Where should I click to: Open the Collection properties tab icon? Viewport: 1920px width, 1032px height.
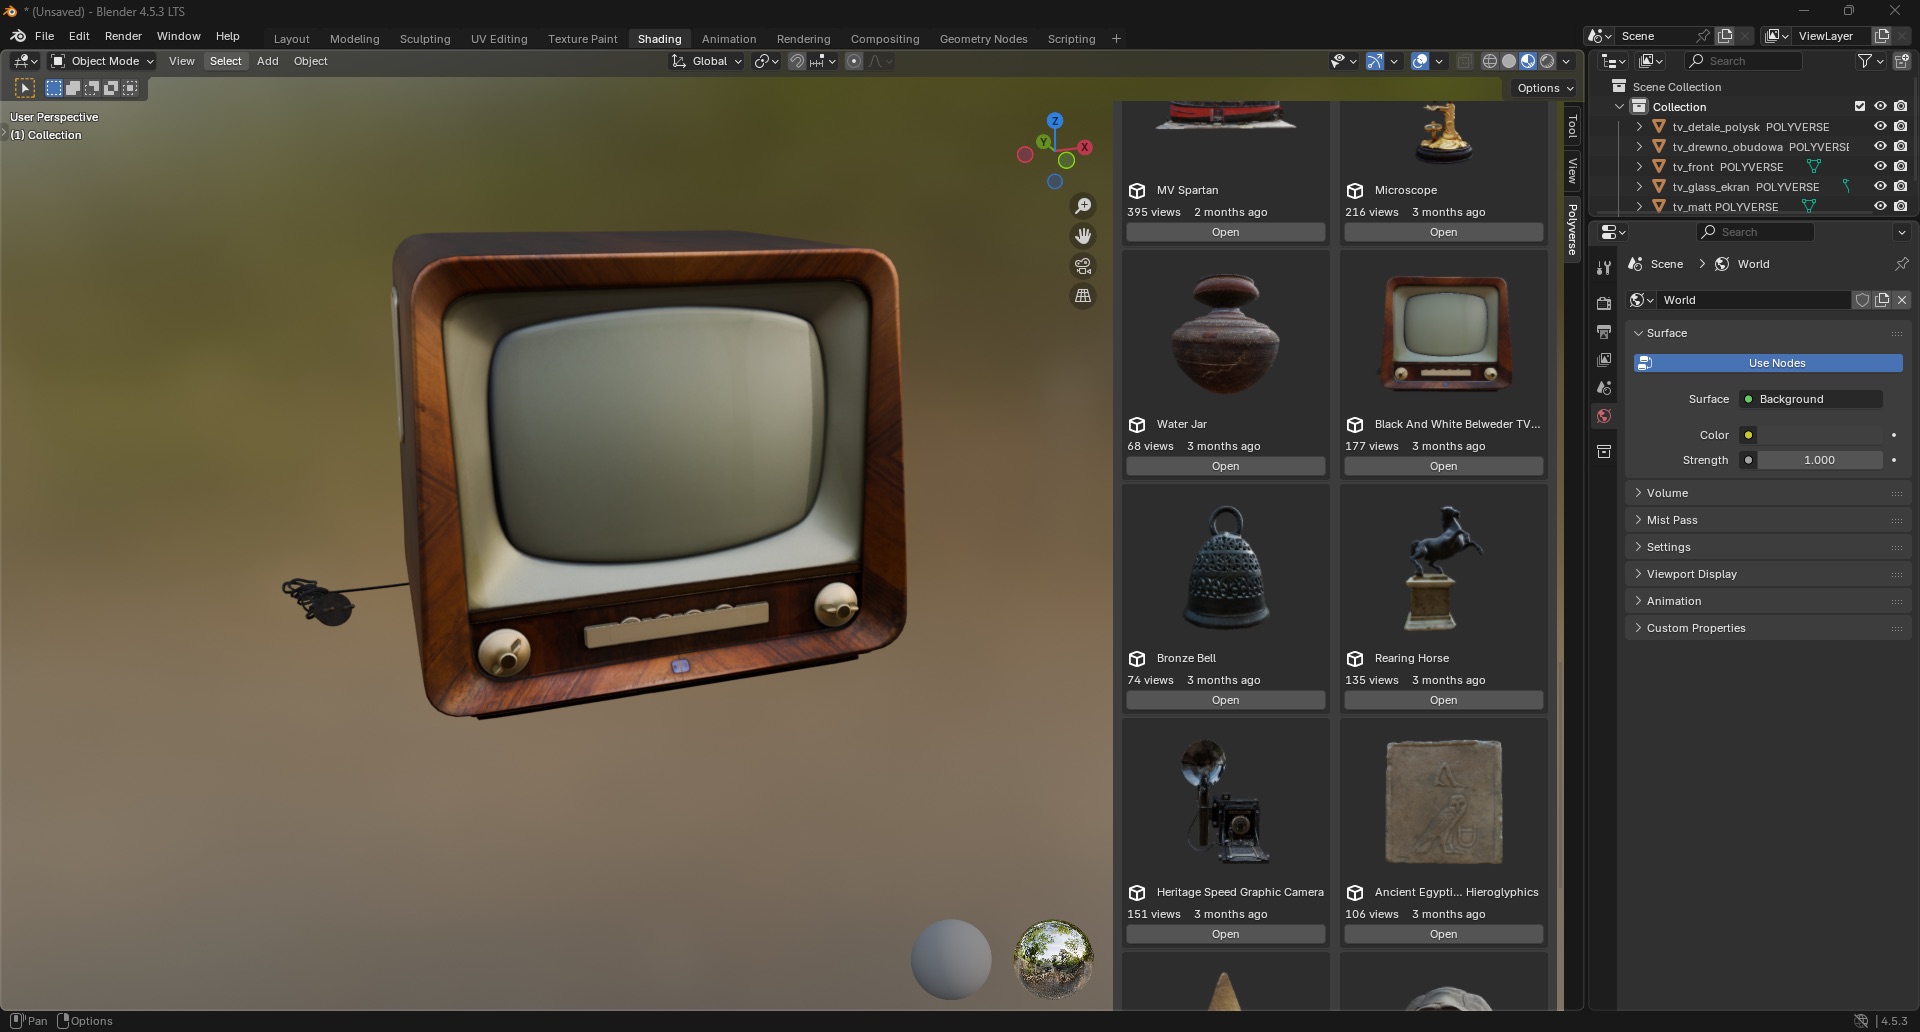pyautogui.click(x=1604, y=451)
